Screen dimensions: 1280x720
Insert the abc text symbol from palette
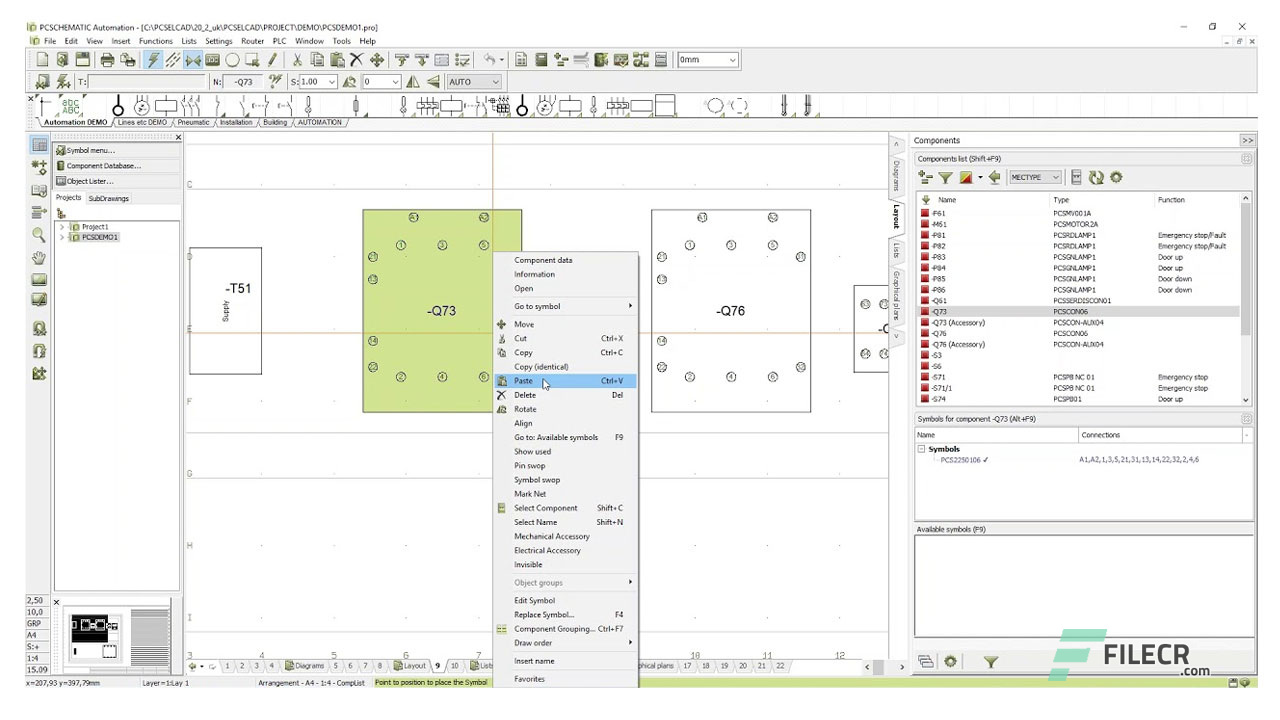[x=70, y=107]
